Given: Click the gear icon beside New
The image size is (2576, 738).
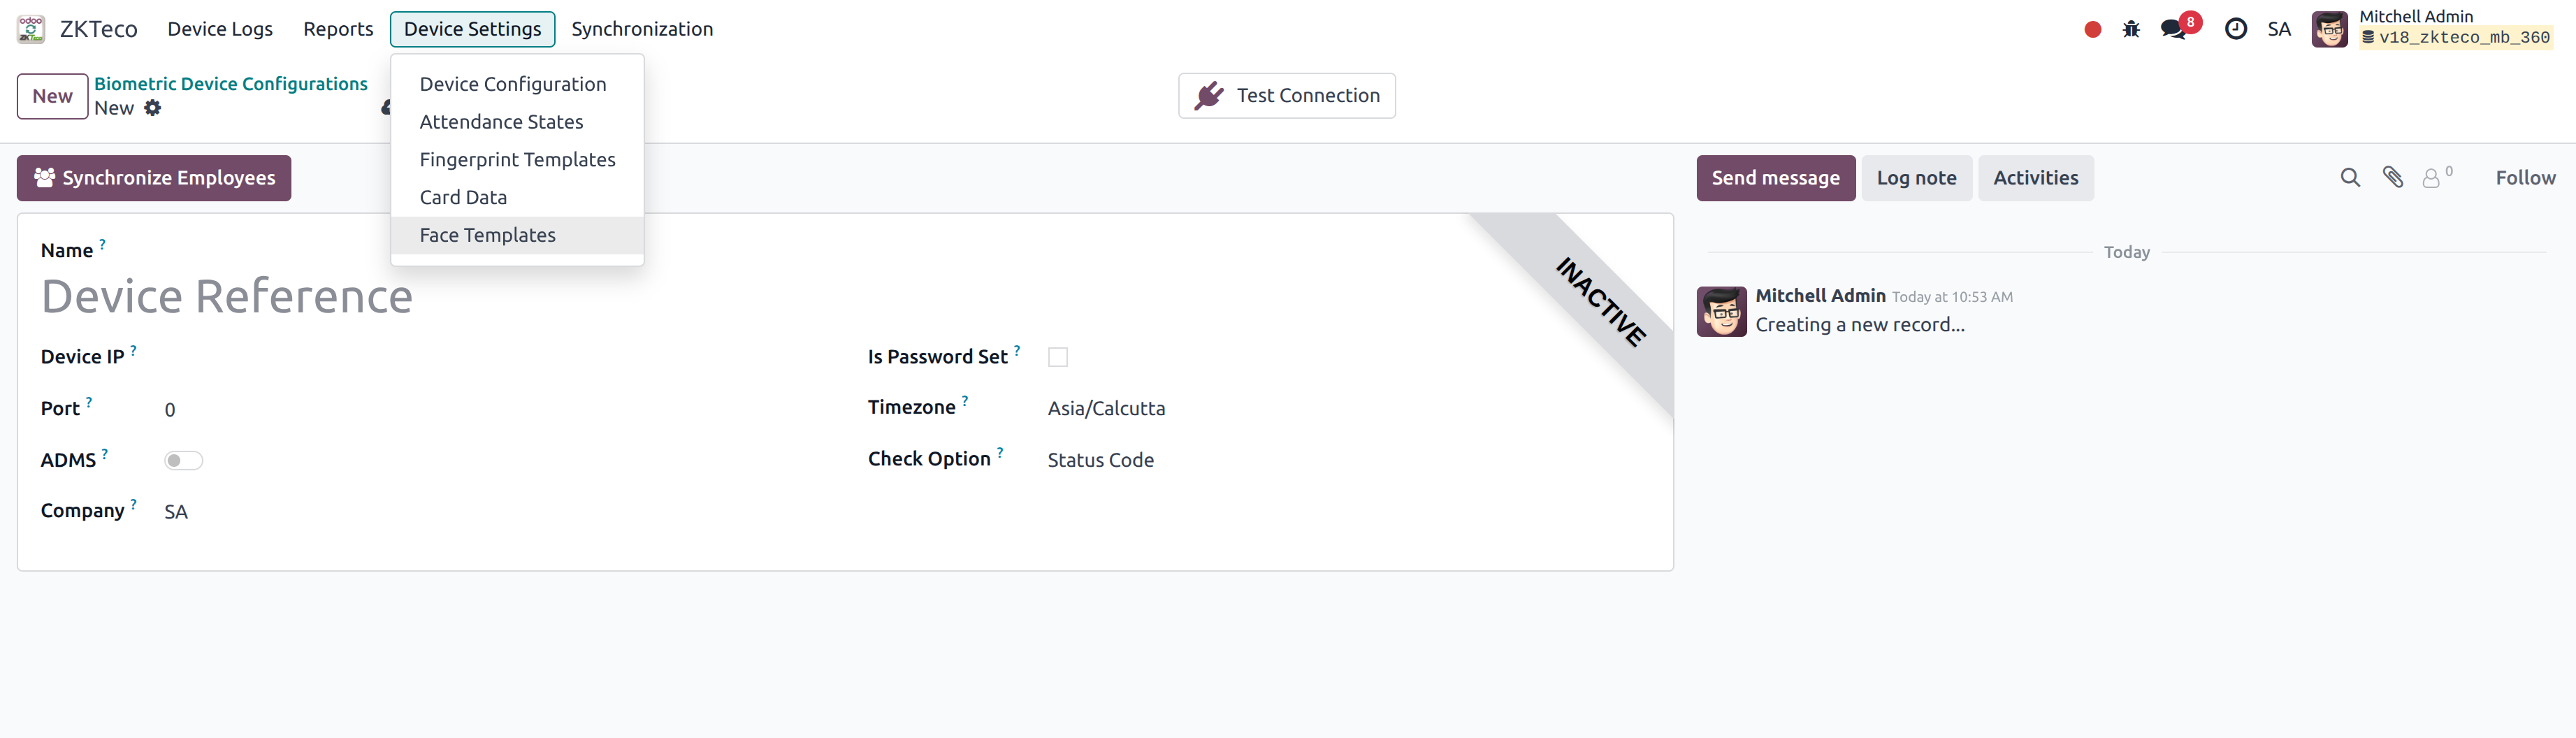Looking at the screenshot, I should (152, 108).
